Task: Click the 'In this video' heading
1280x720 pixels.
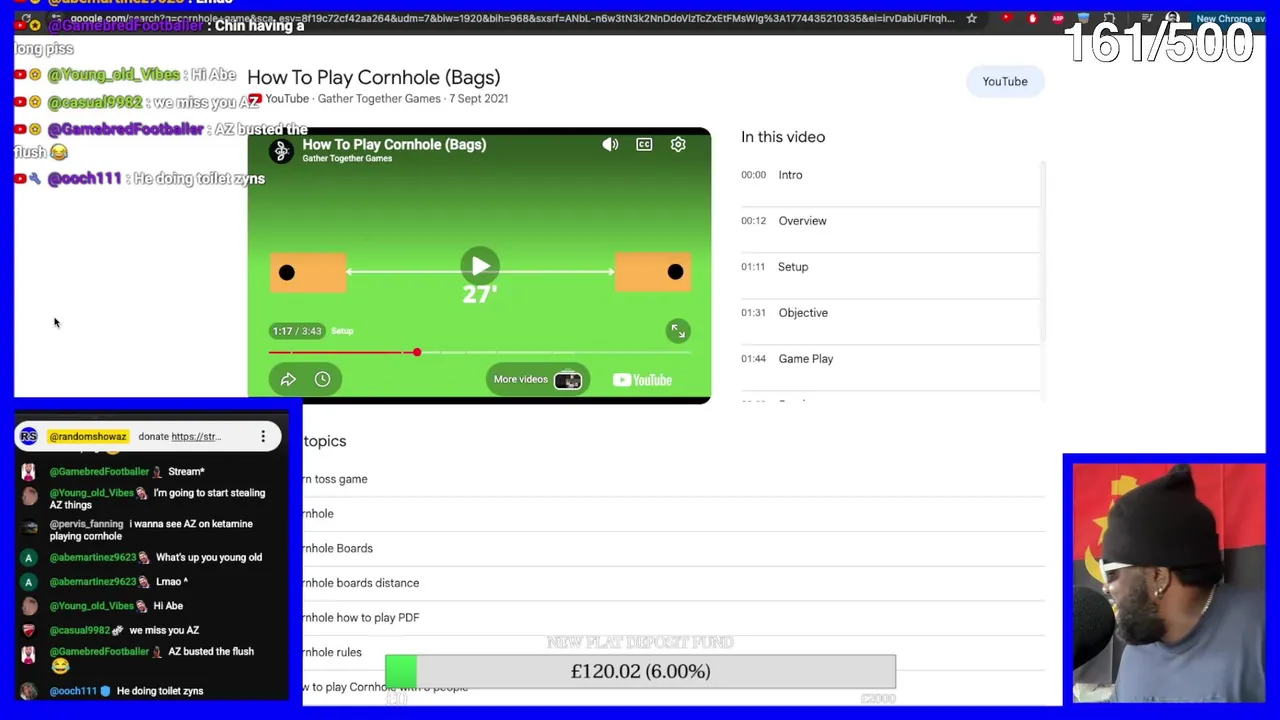Action: click(783, 137)
